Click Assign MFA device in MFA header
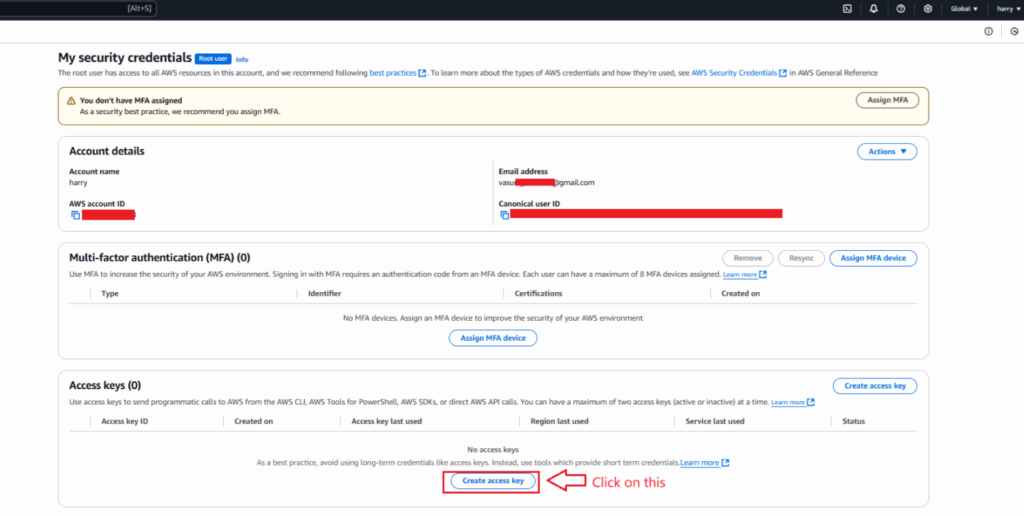The image size is (1024, 516). point(873,258)
